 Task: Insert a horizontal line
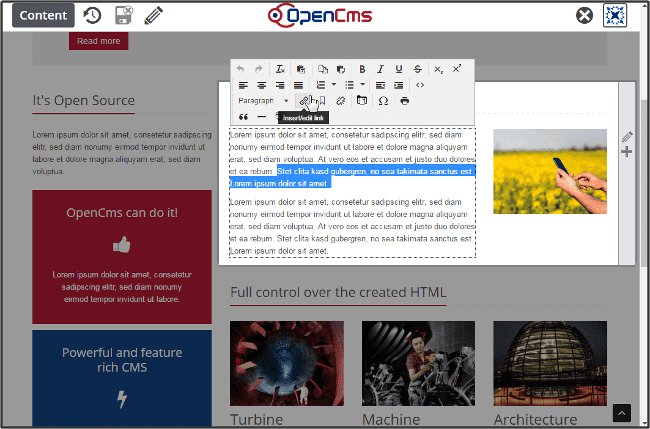[x=262, y=117]
